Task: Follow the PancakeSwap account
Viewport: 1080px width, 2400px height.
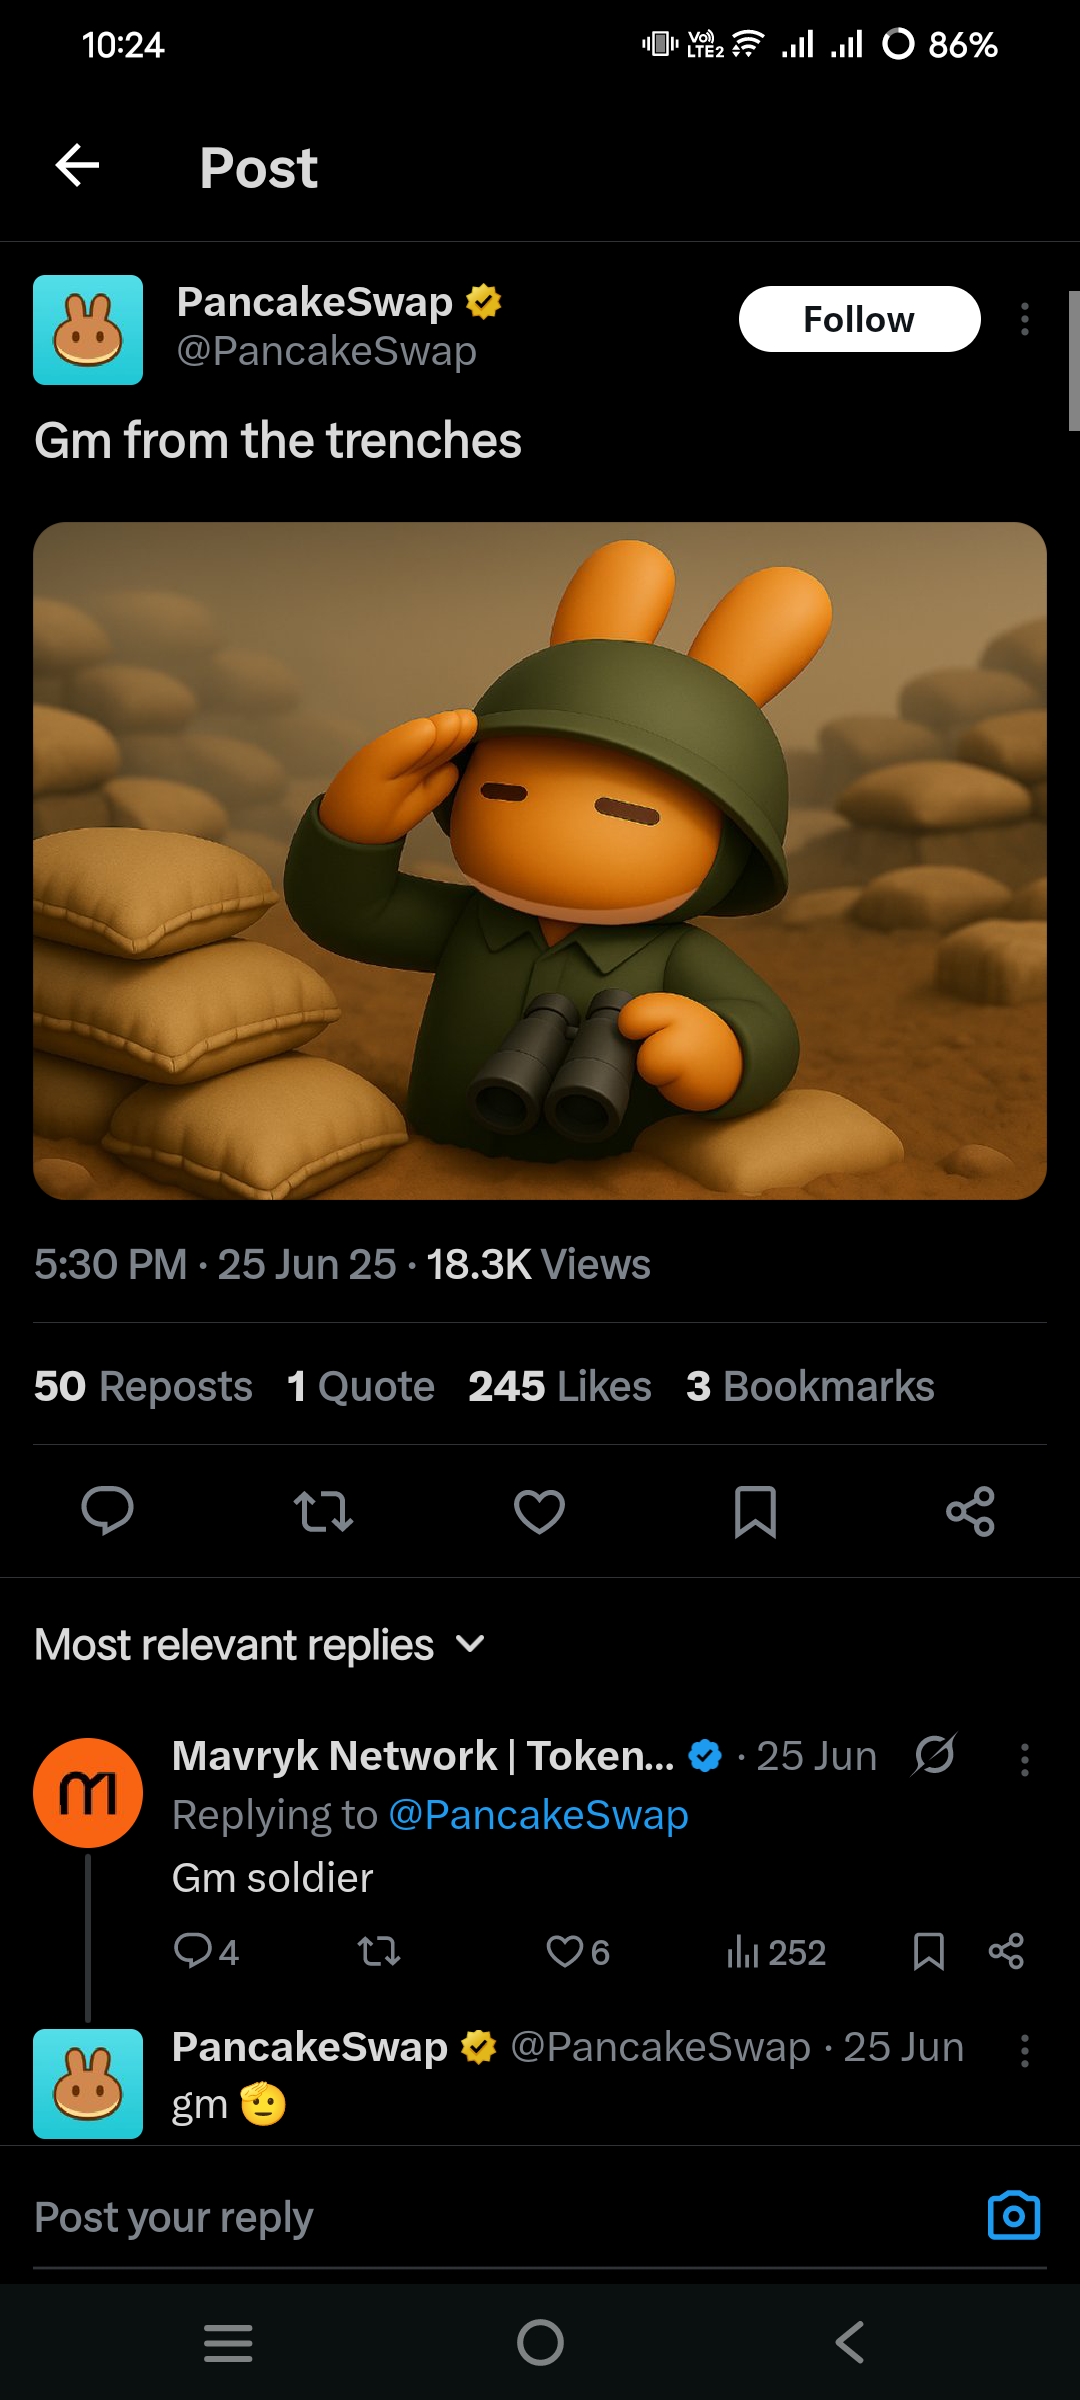Action: point(859,319)
